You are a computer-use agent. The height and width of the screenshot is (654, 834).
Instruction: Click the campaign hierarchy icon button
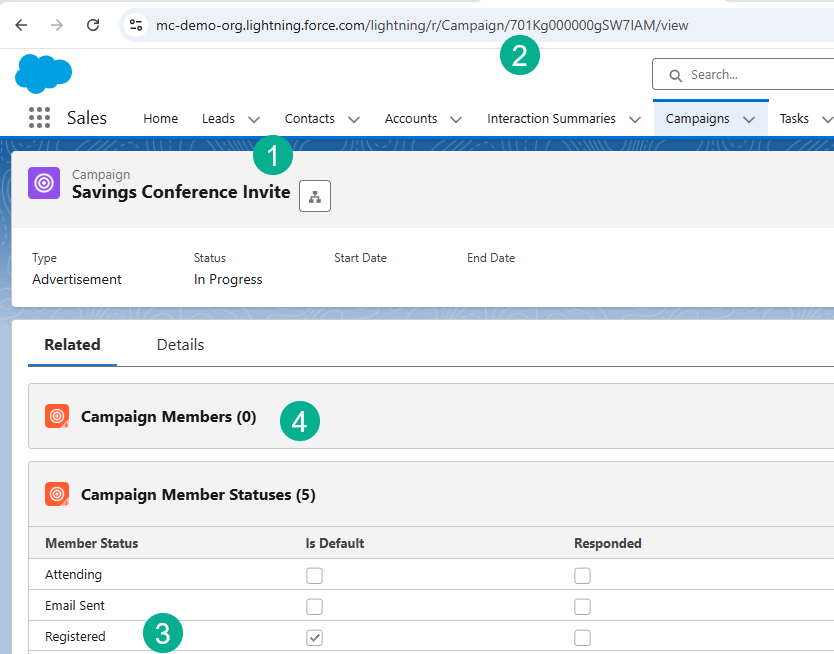315,196
